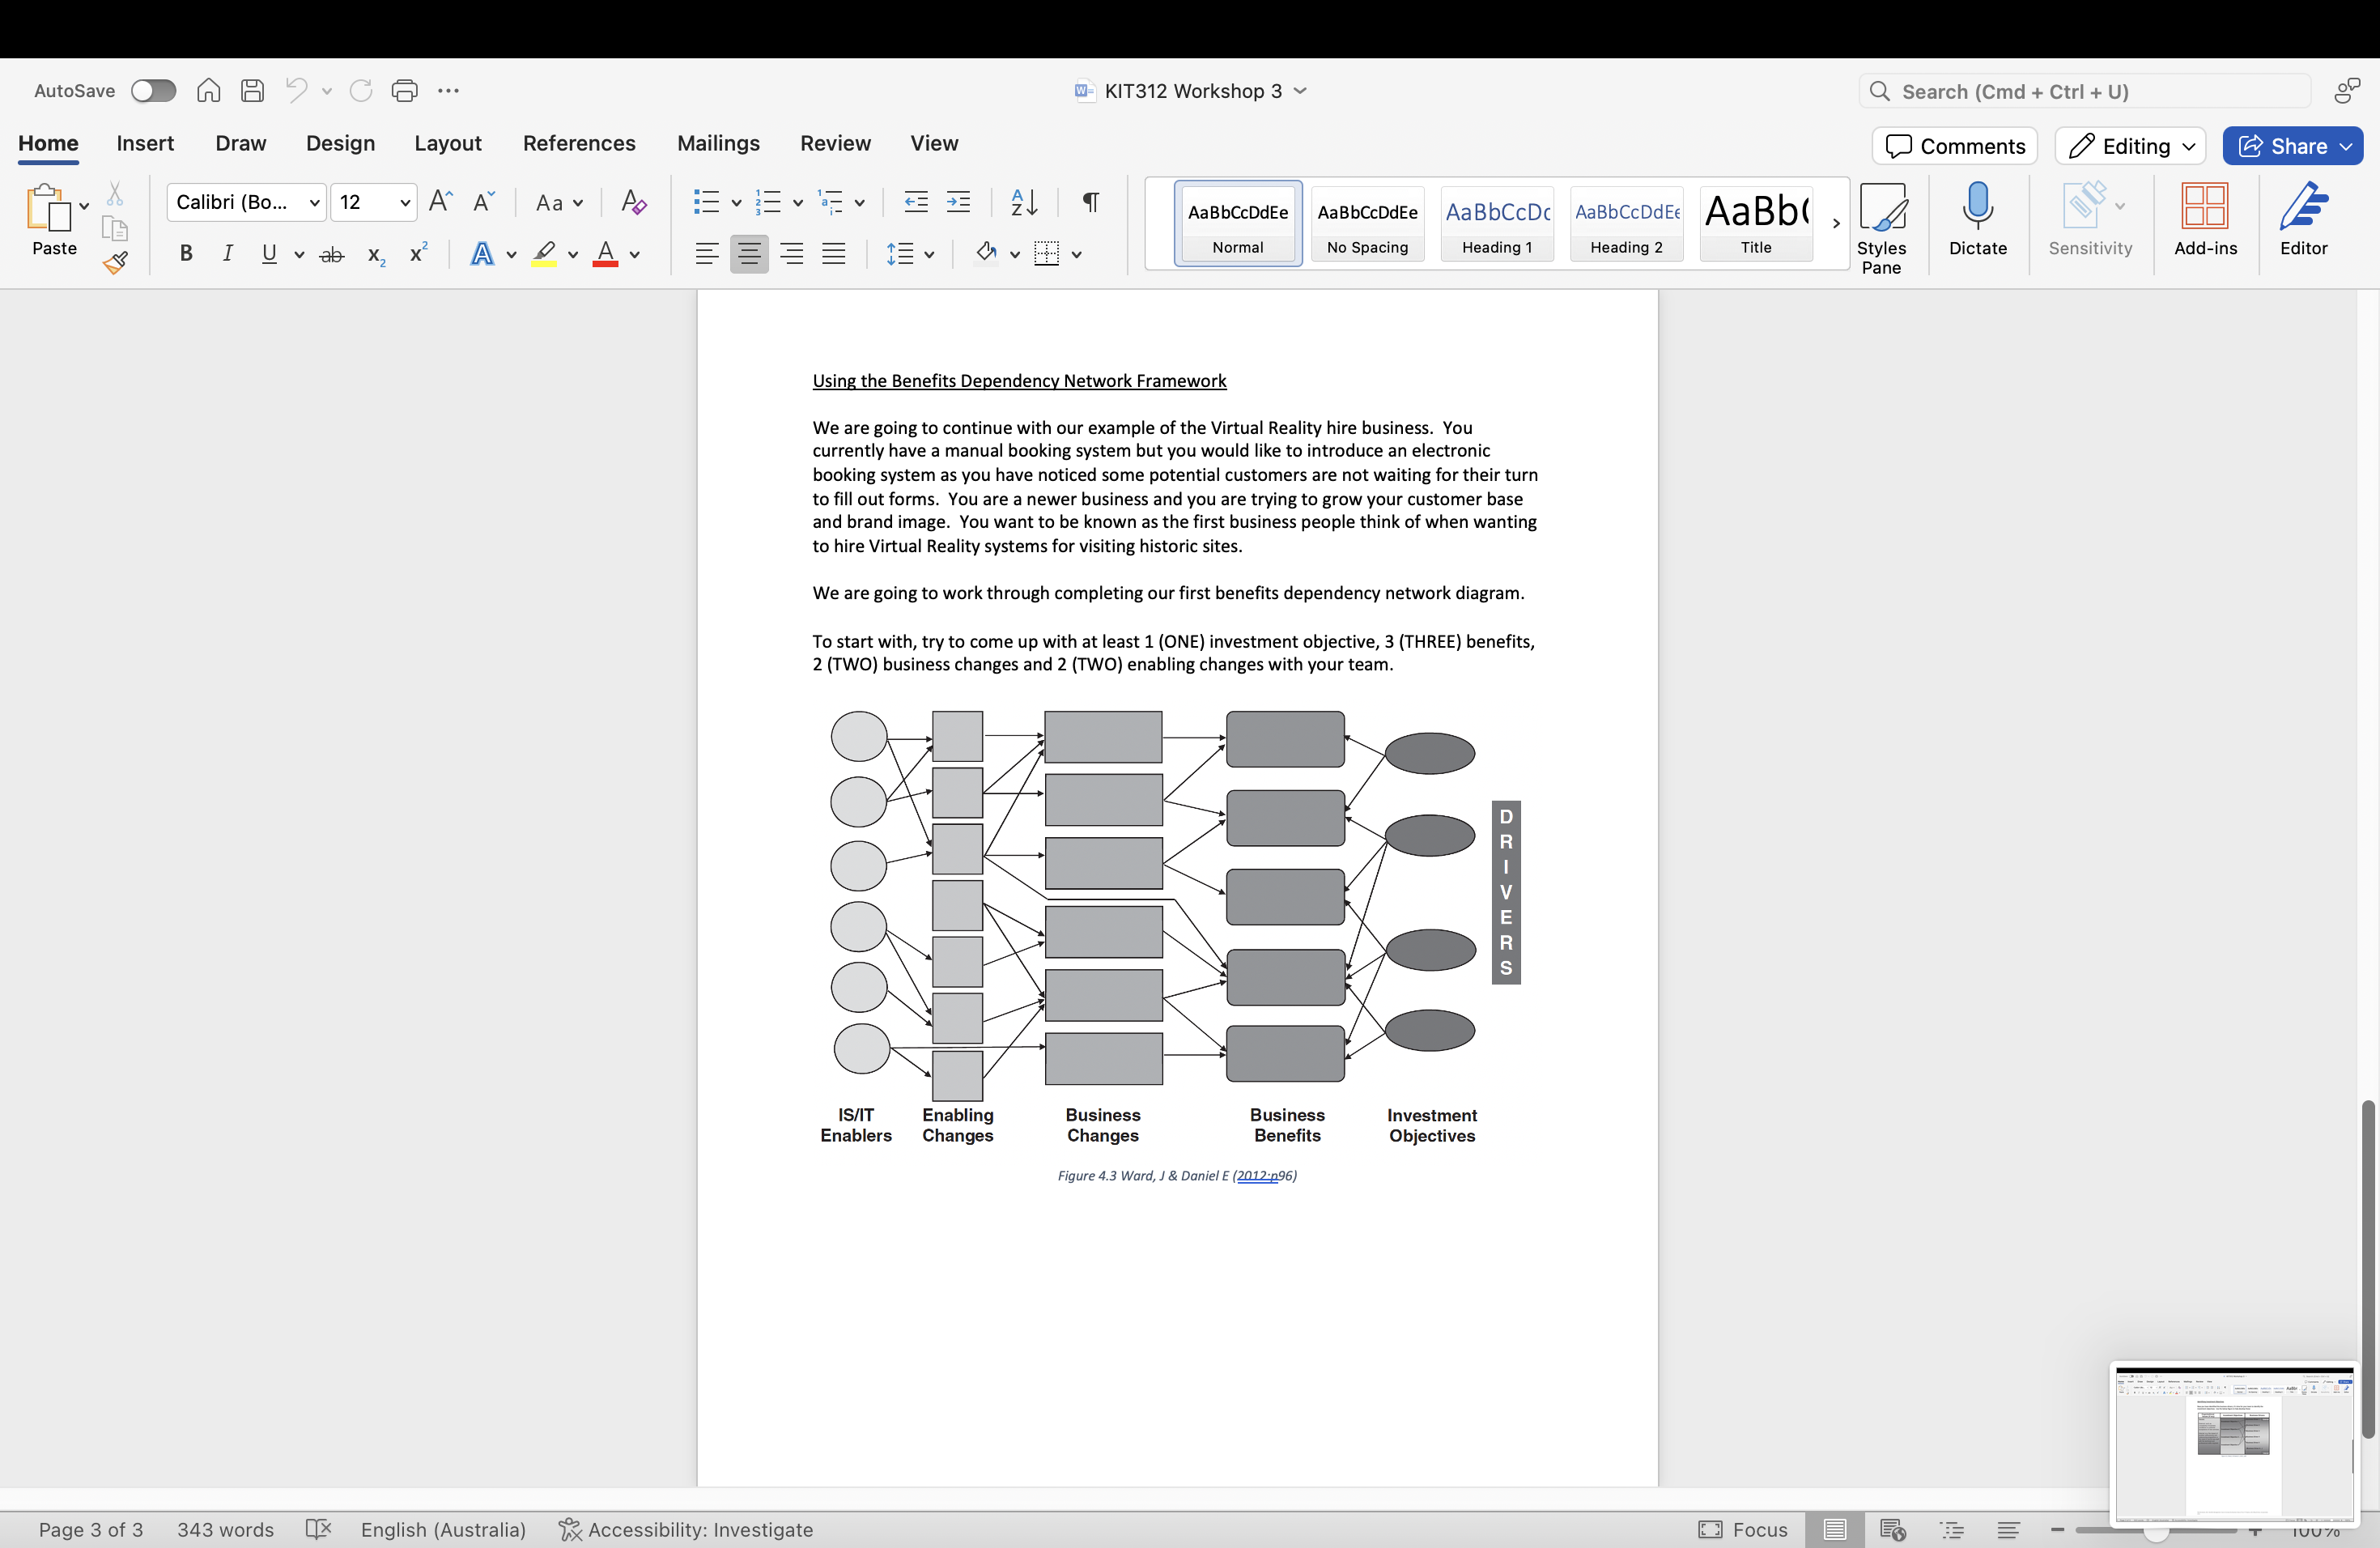
Task: Click the Clear Formatting icon
Action: (633, 202)
